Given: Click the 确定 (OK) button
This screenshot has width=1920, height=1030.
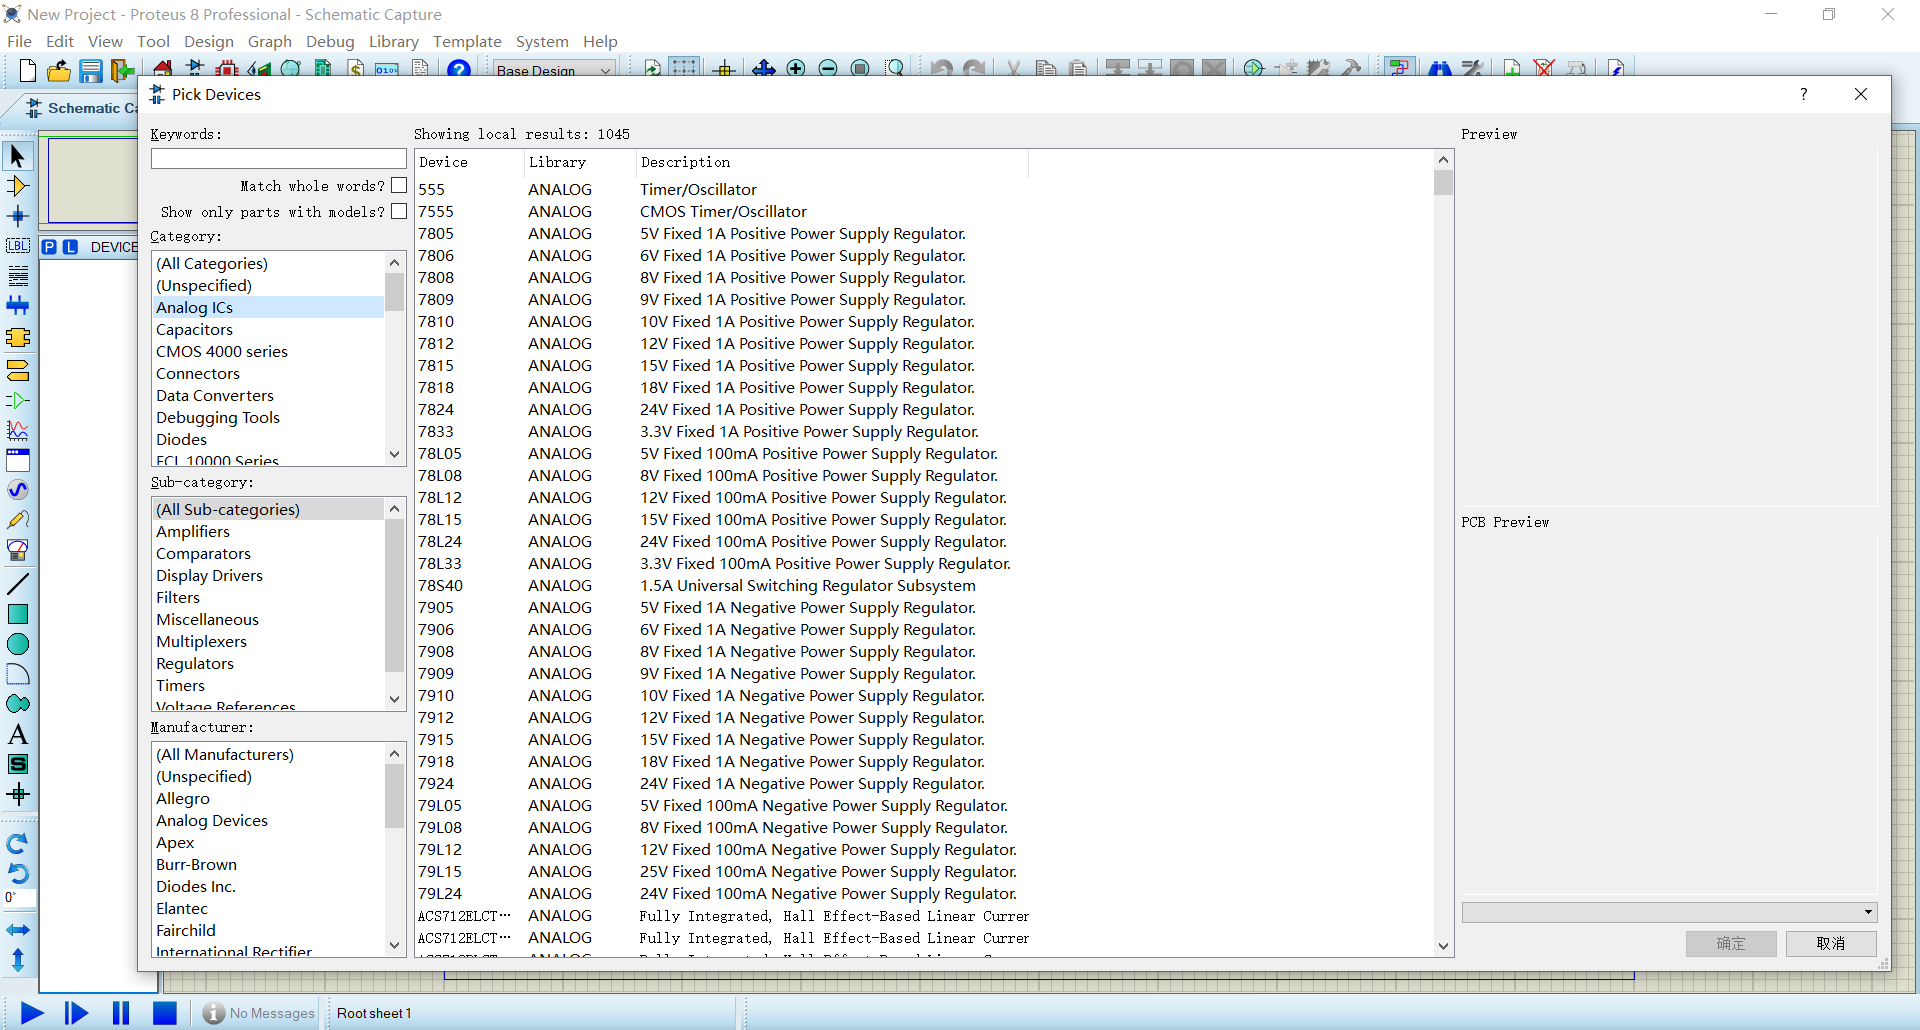Looking at the screenshot, I should [1731, 943].
